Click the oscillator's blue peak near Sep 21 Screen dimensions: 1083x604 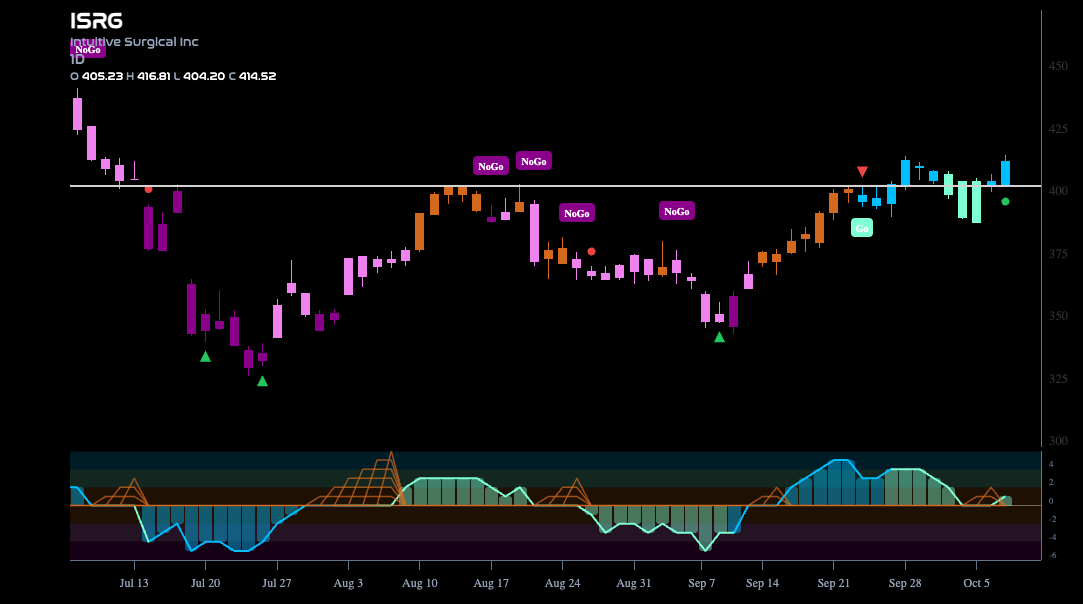841,461
